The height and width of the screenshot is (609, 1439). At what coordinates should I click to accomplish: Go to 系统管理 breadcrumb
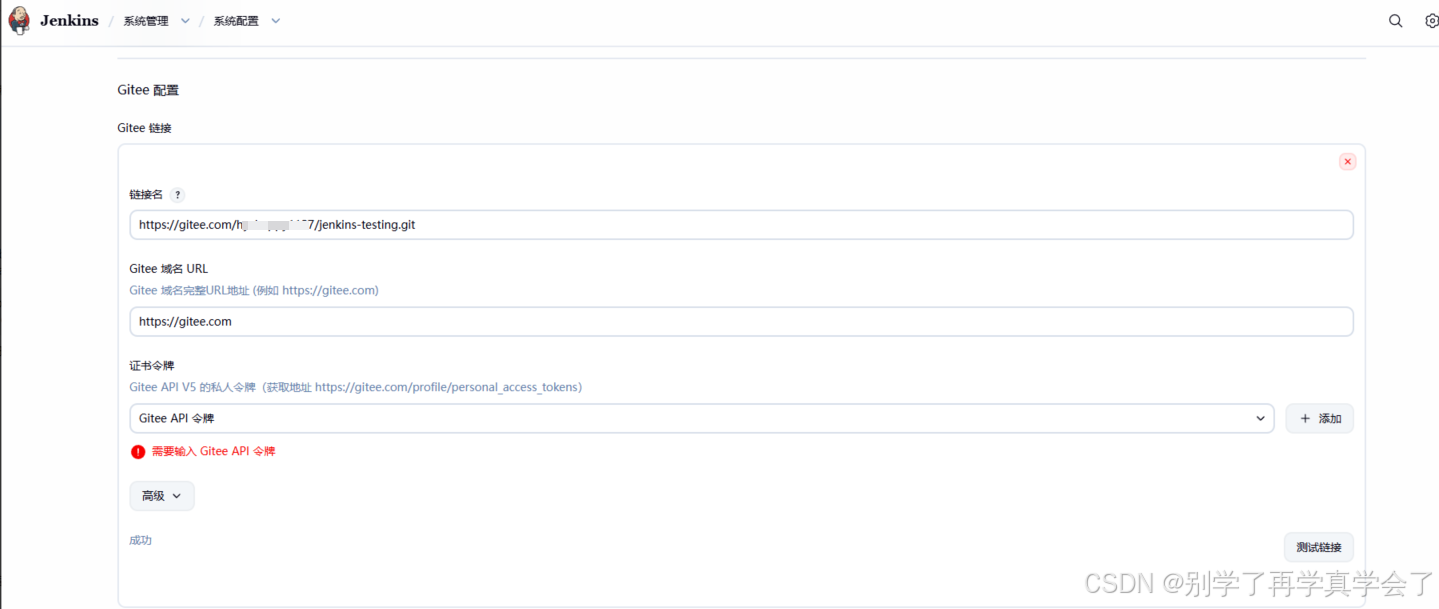146,21
